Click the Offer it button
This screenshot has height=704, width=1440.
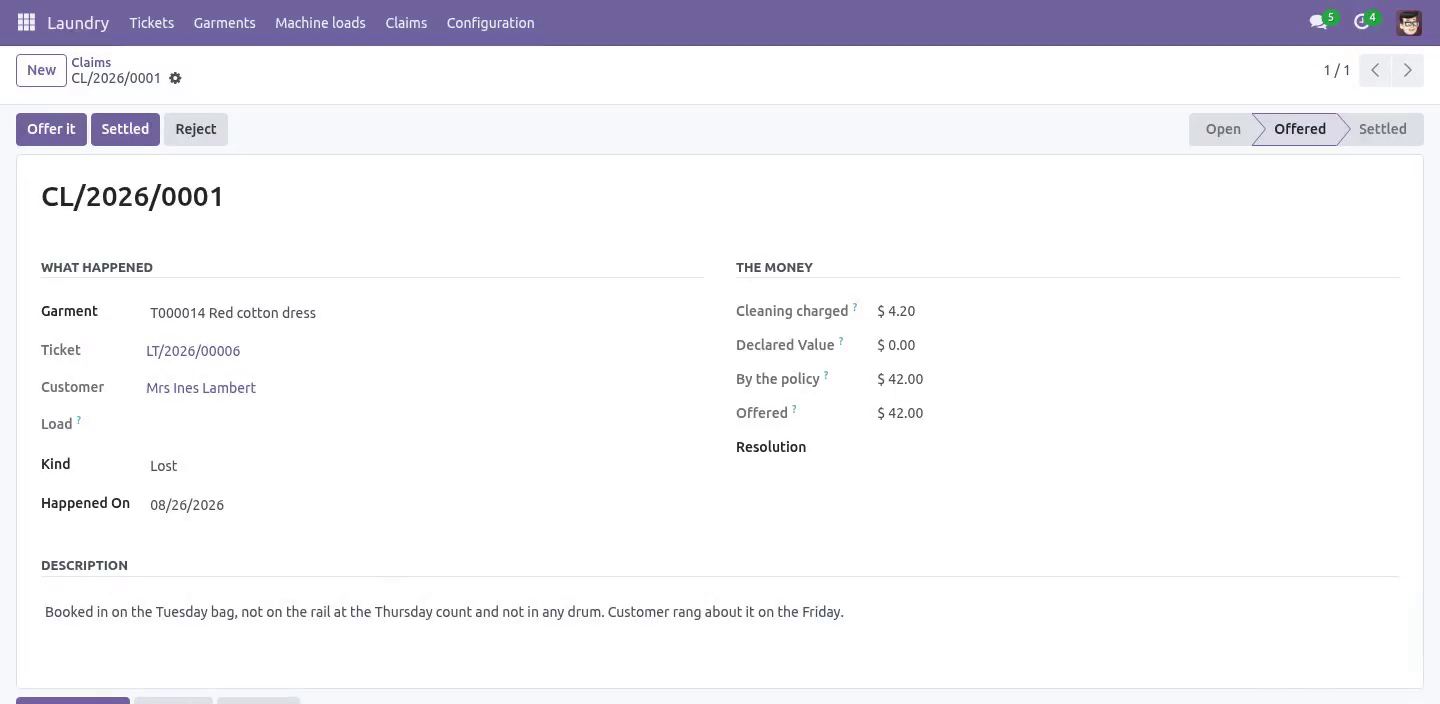[51, 129]
